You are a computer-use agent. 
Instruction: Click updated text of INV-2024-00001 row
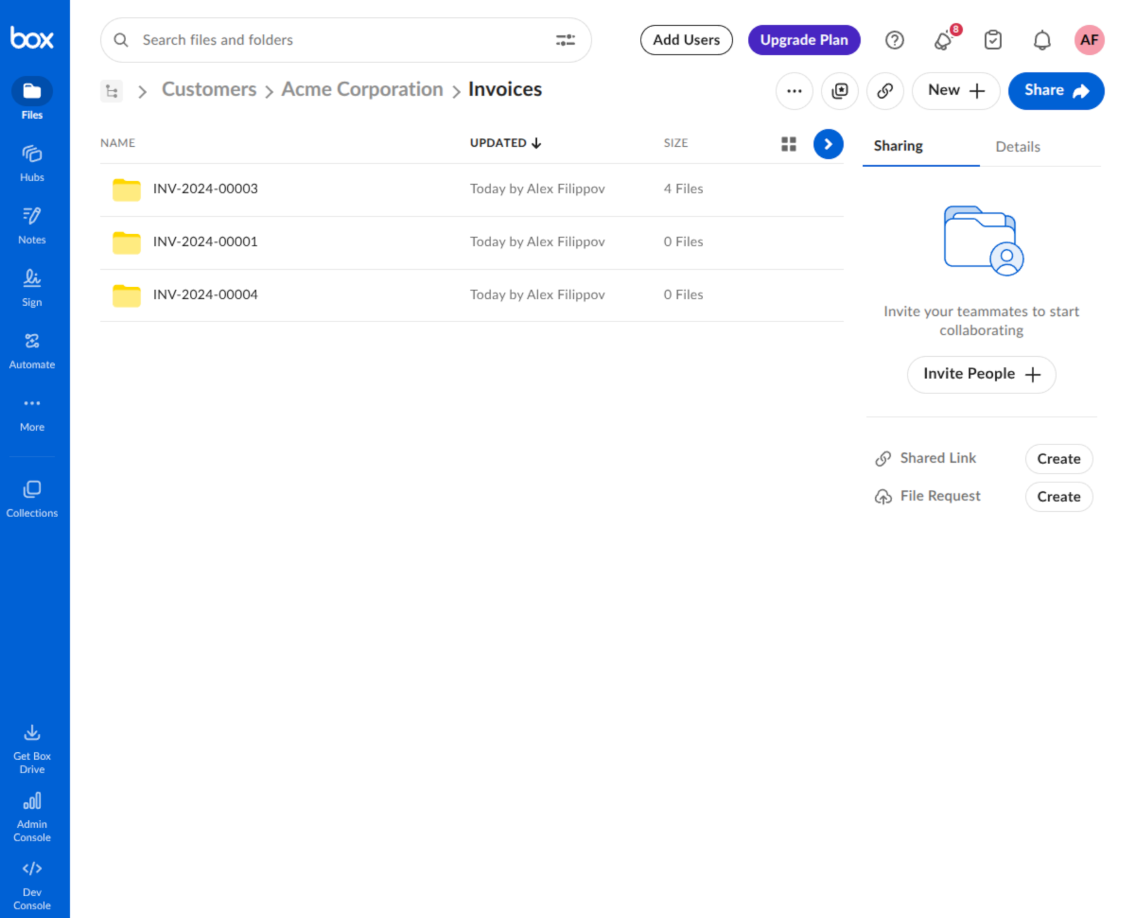[538, 242]
